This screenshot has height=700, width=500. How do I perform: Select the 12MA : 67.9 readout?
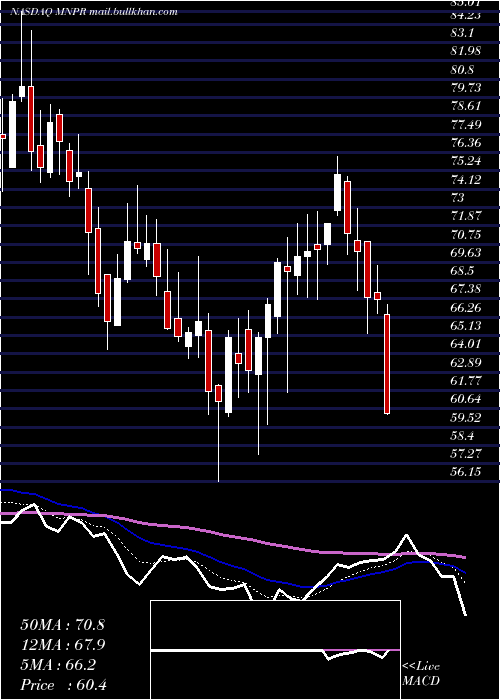62,645
